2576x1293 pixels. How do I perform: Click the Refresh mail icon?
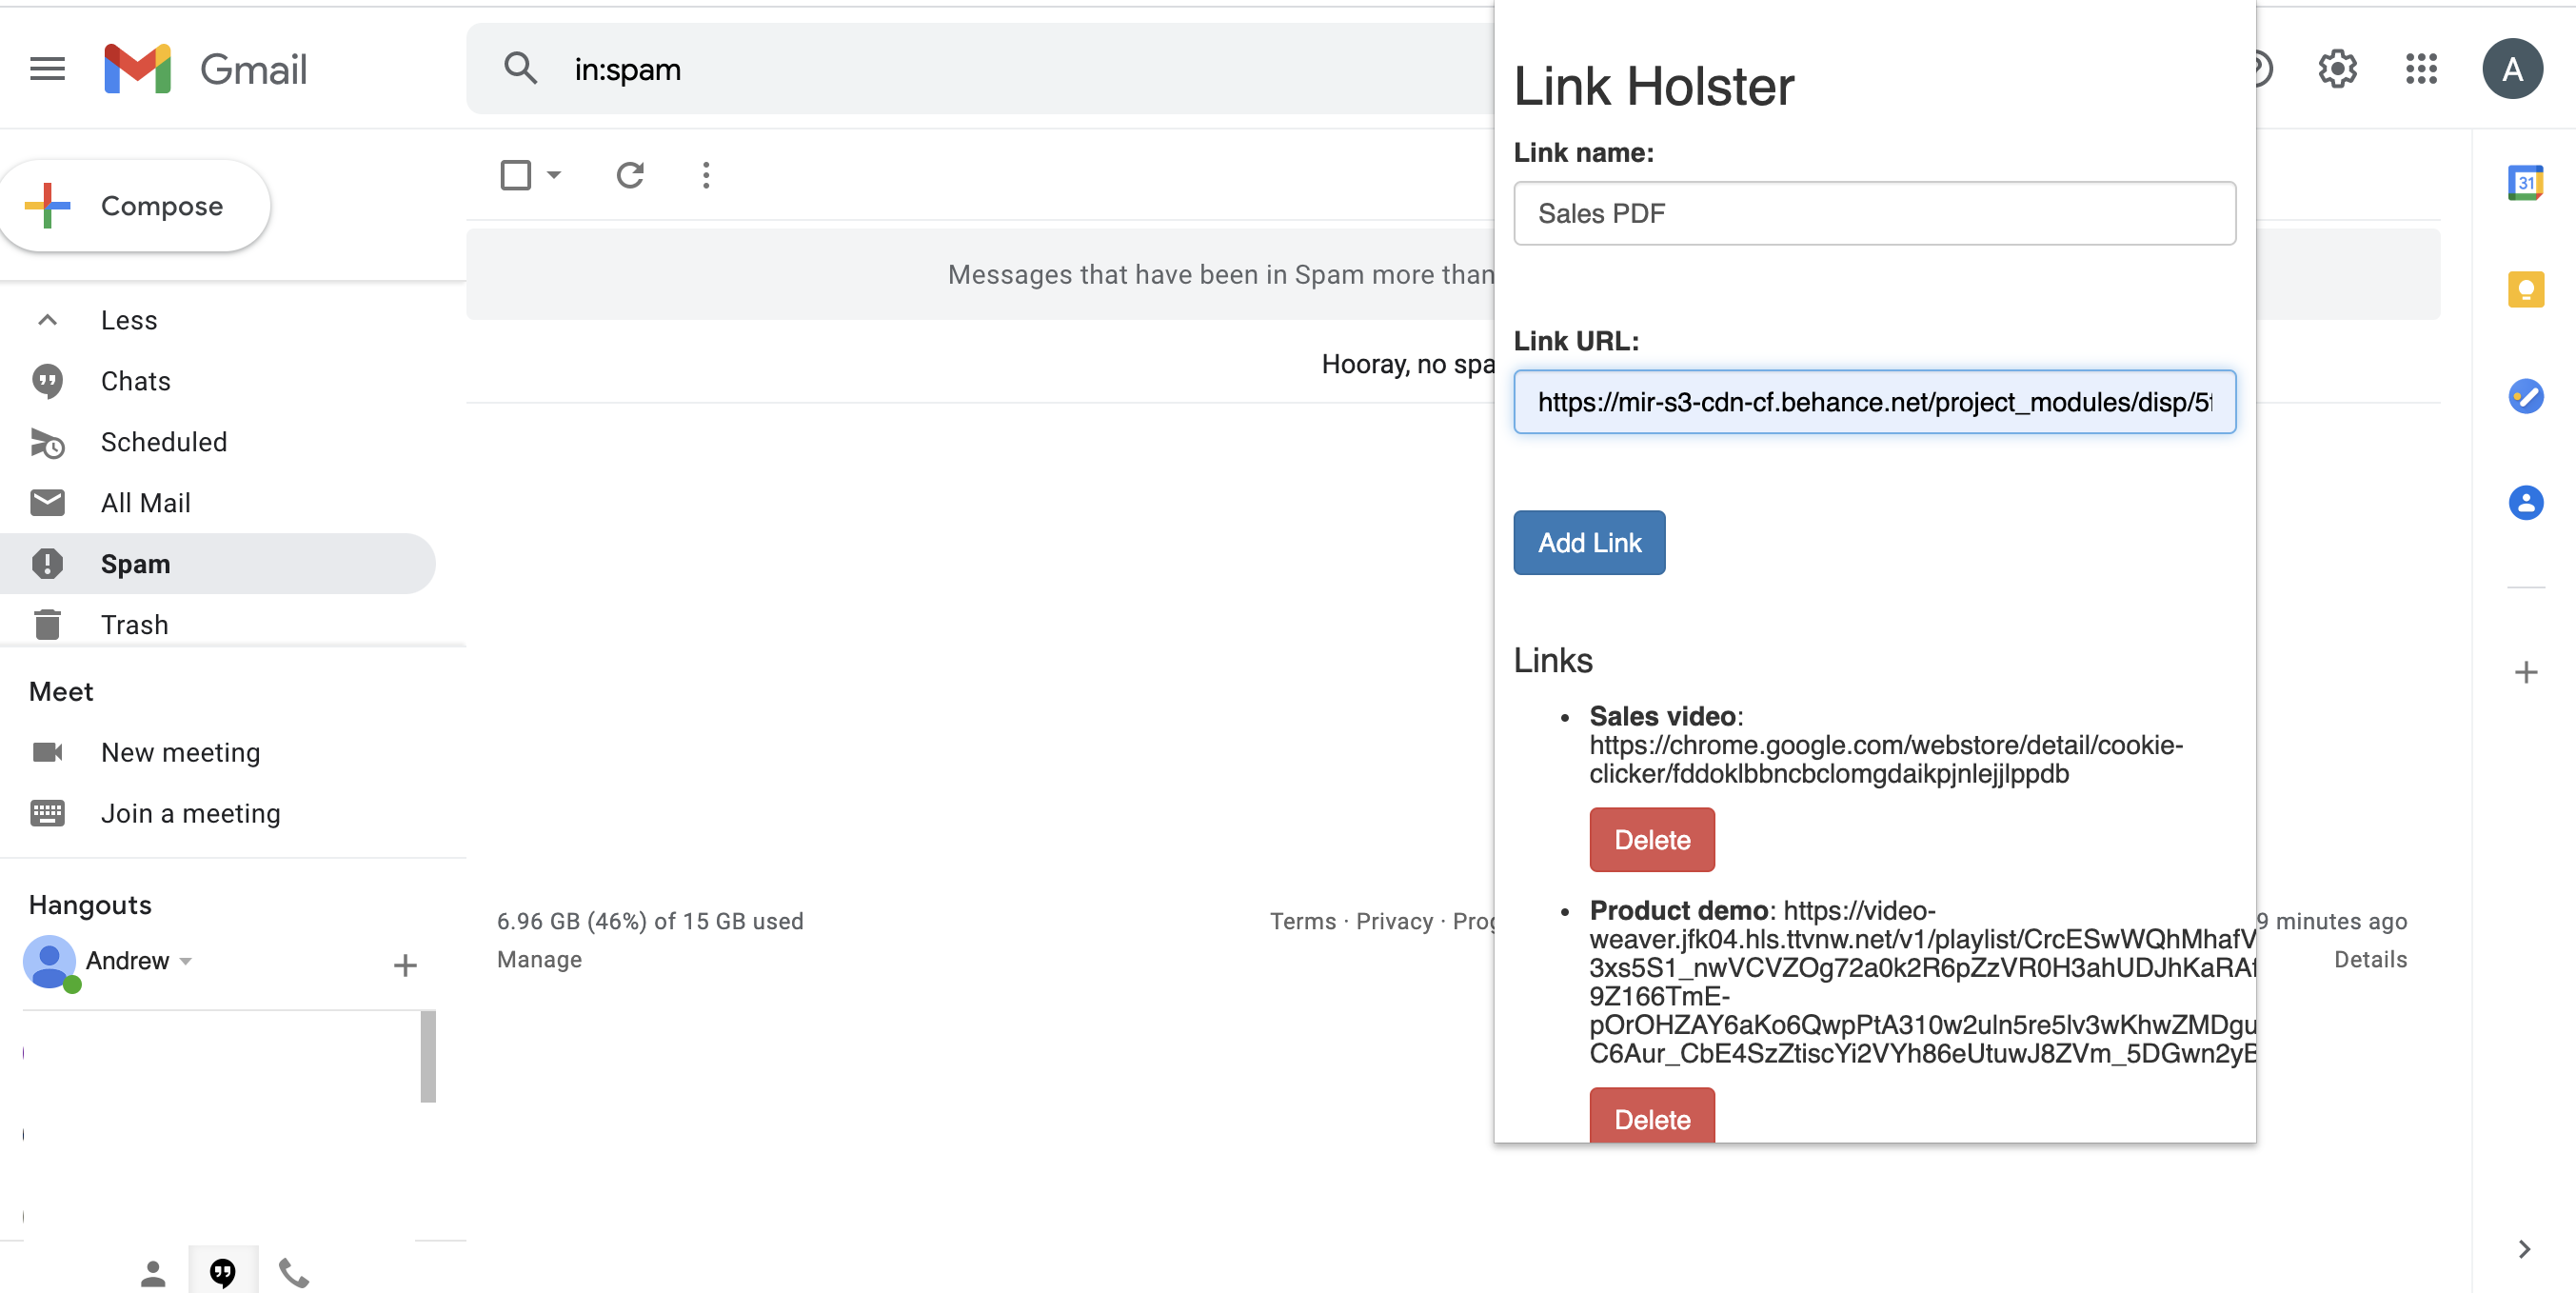630,175
